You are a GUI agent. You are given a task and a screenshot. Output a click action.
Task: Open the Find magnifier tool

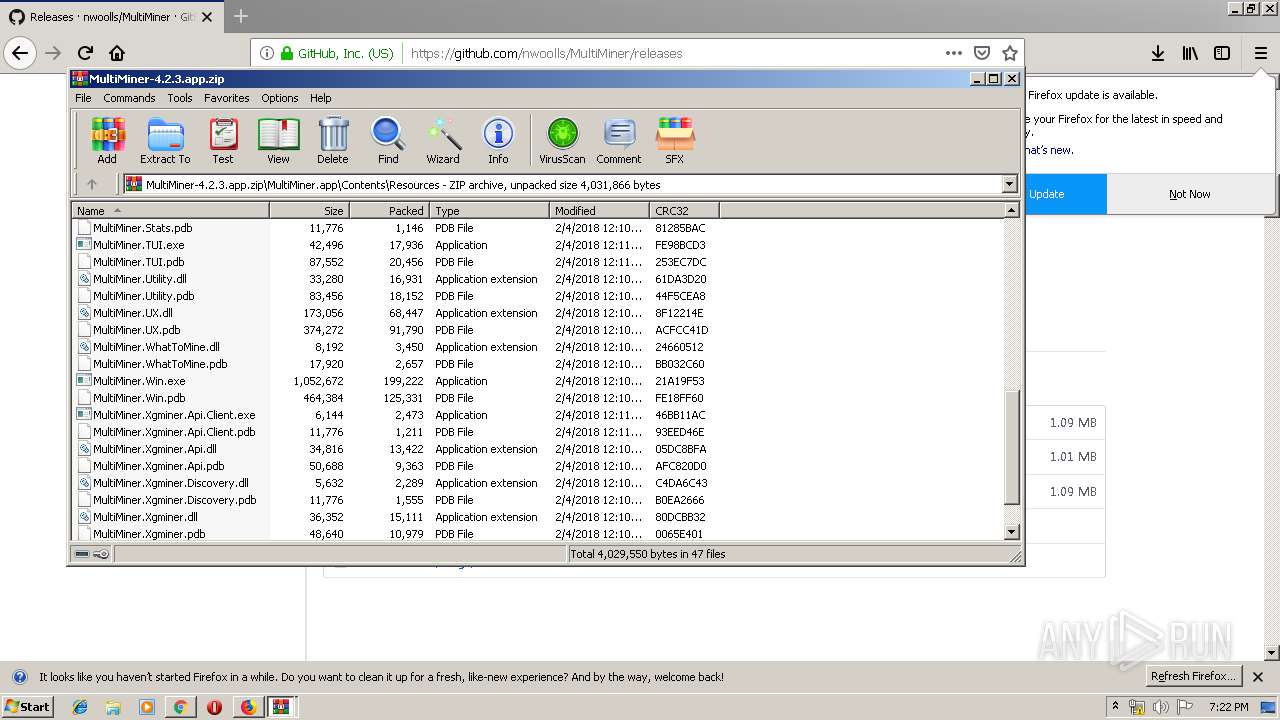(388, 140)
